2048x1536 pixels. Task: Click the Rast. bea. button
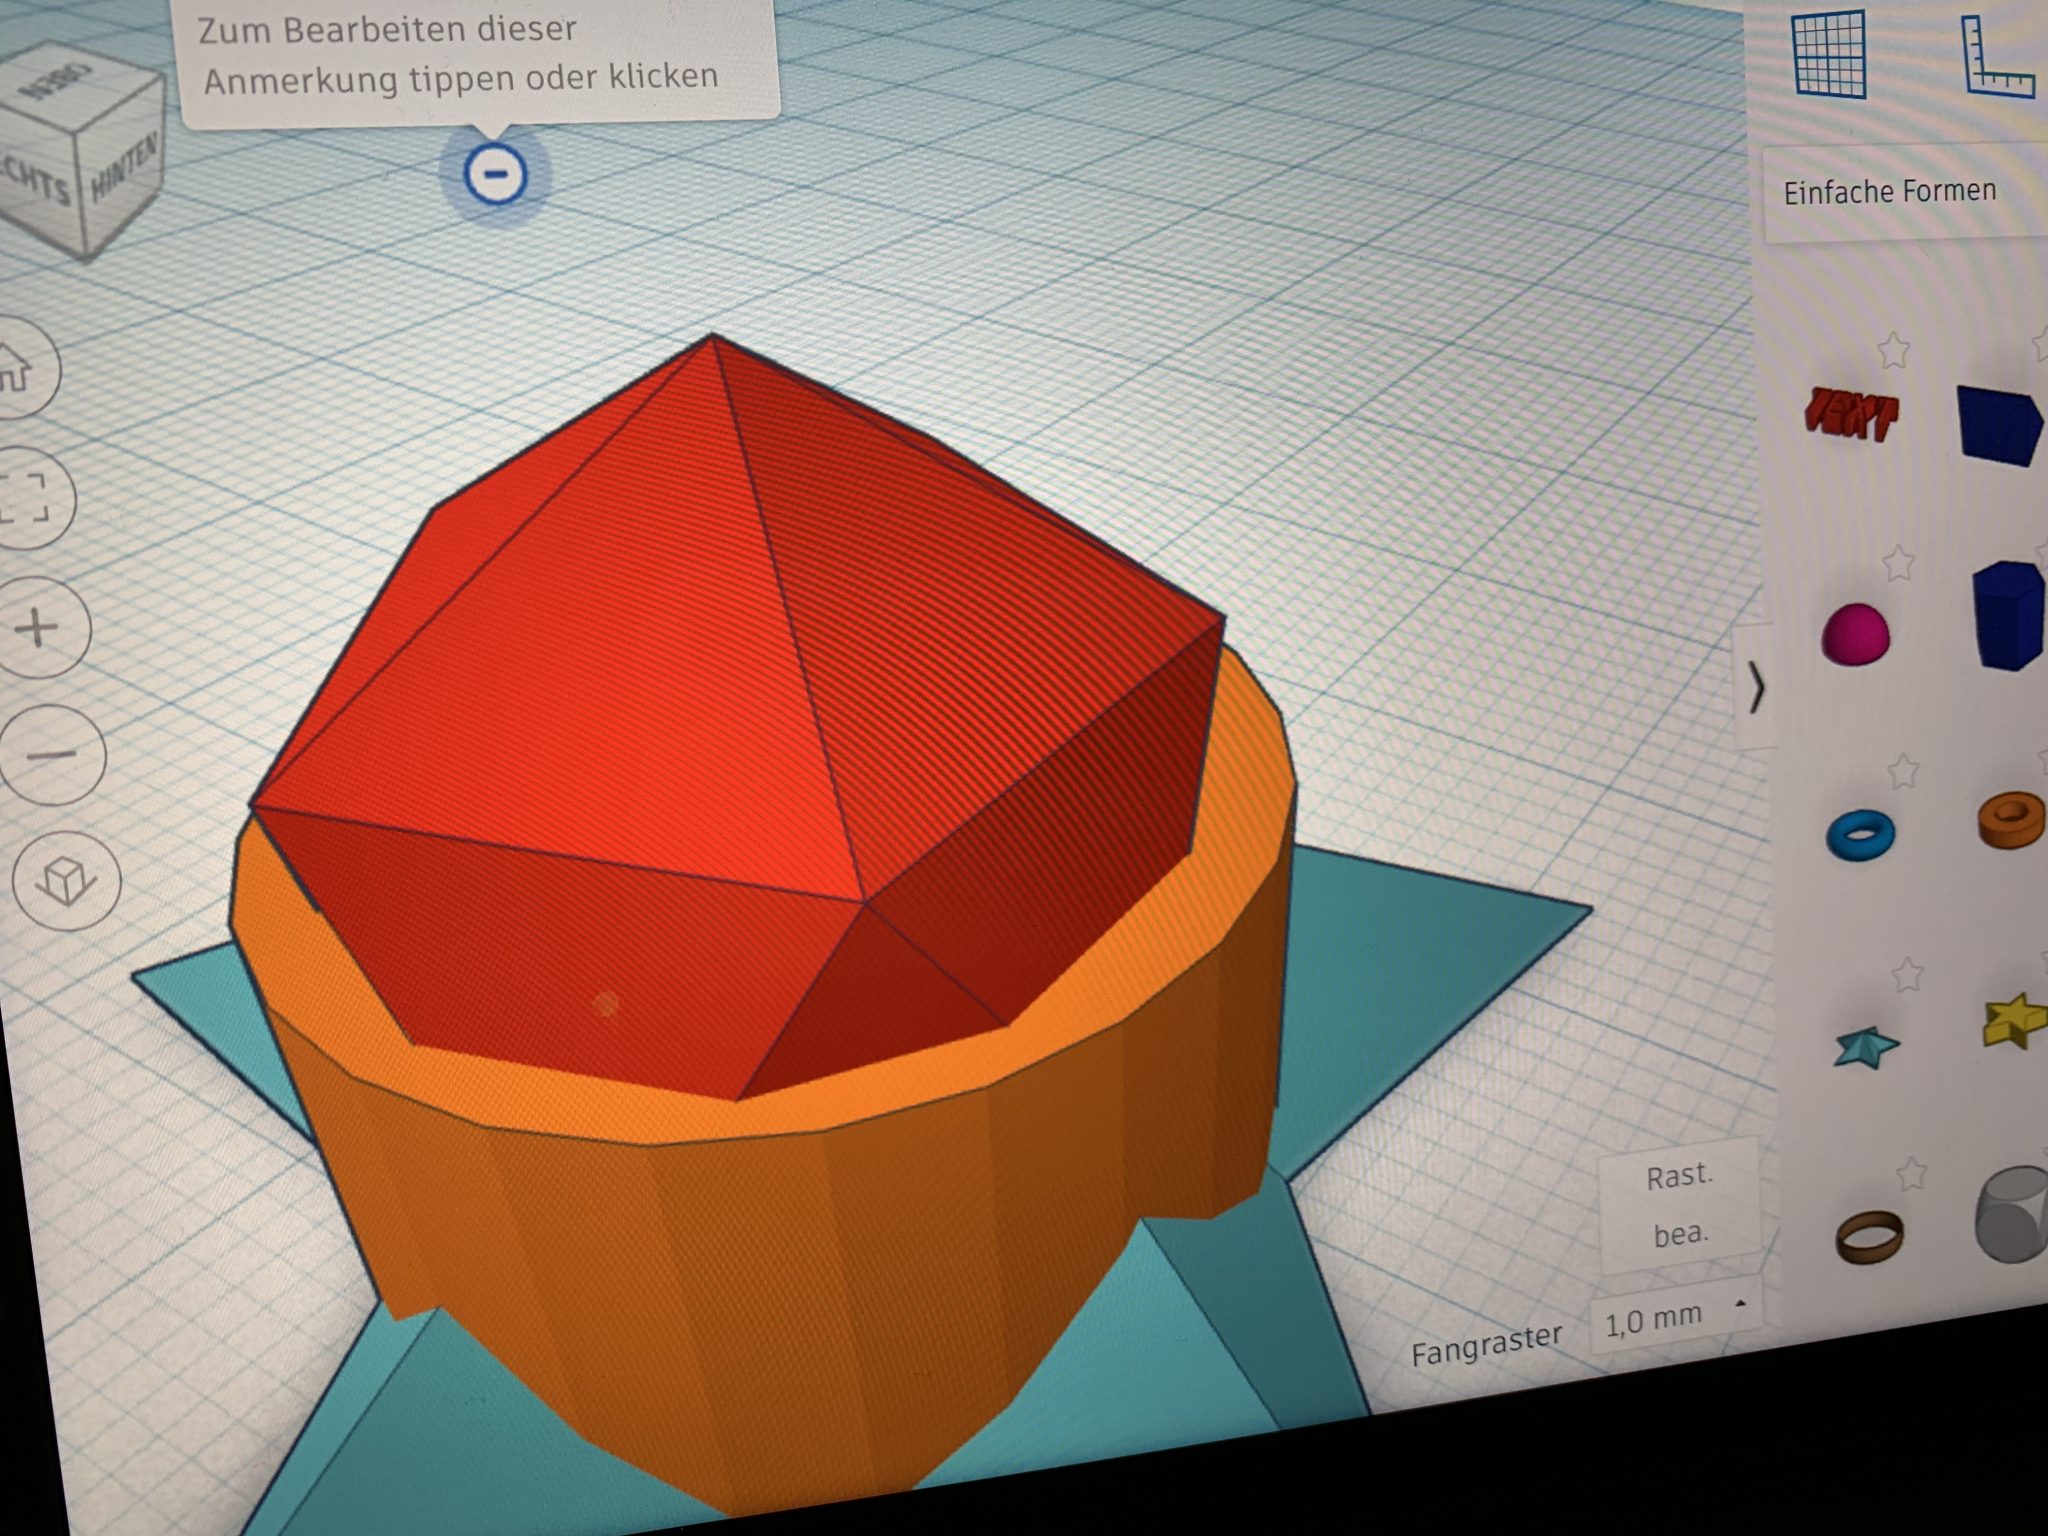click(1679, 1204)
